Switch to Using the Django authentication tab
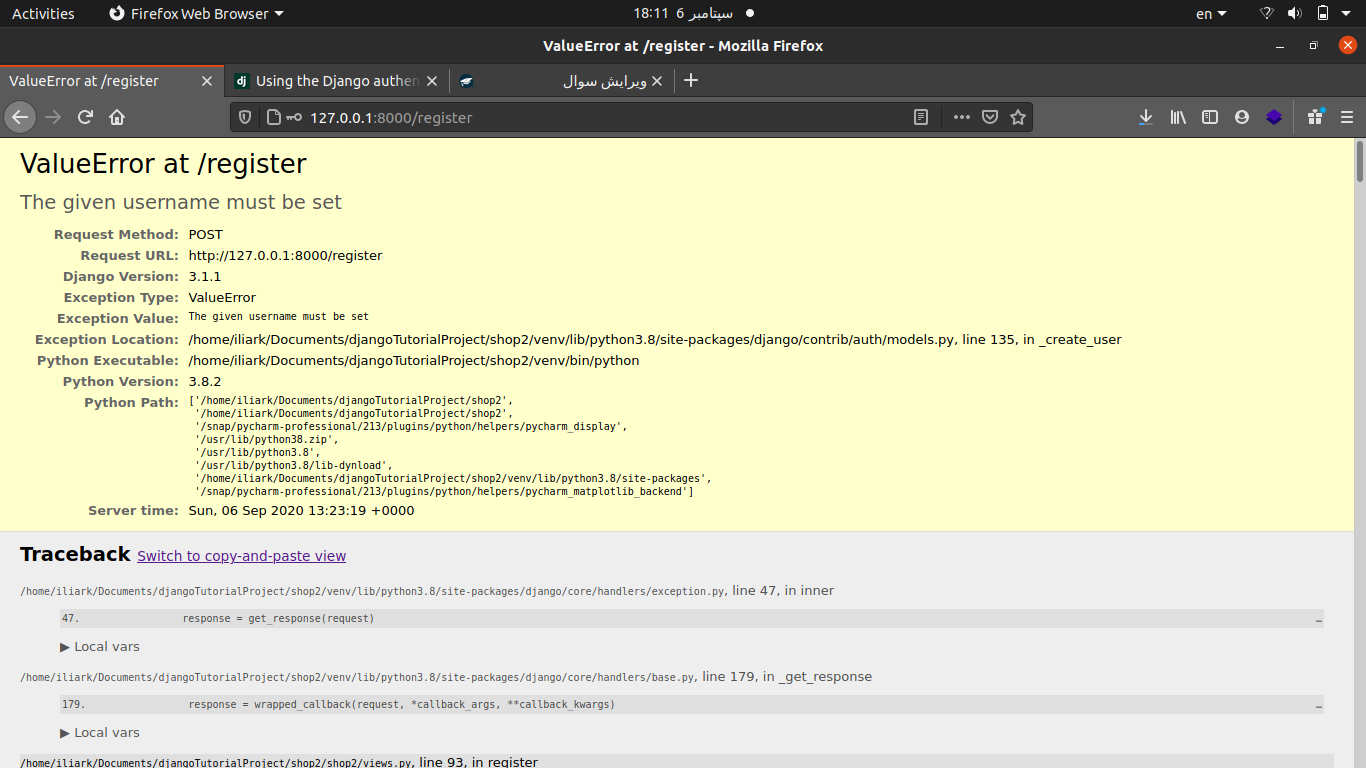The height and width of the screenshot is (768, 1366). click(335, 81)
